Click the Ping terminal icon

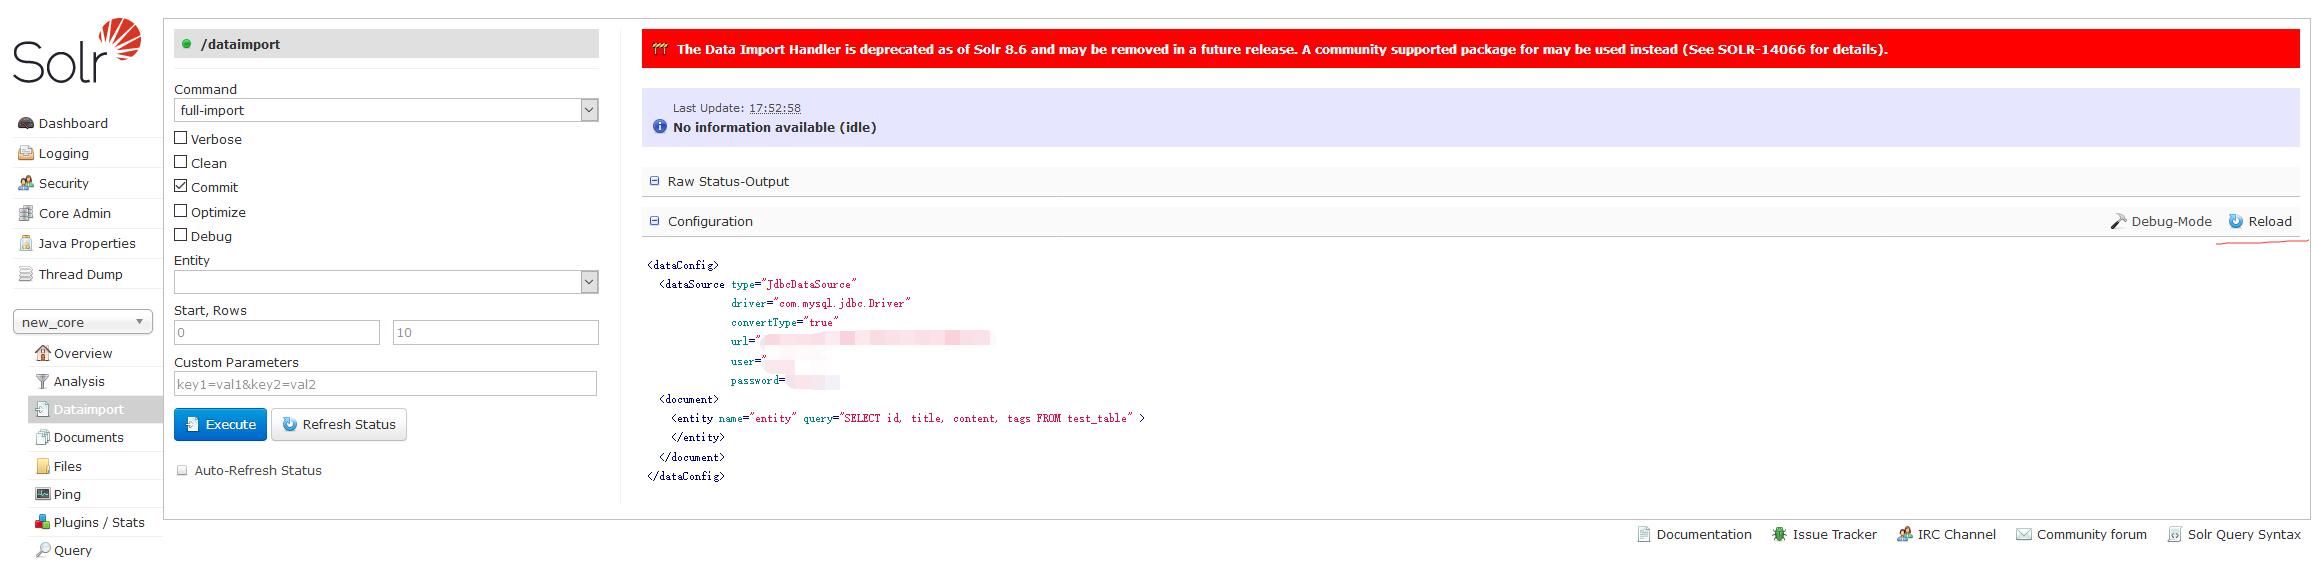[x=42, y=494]
